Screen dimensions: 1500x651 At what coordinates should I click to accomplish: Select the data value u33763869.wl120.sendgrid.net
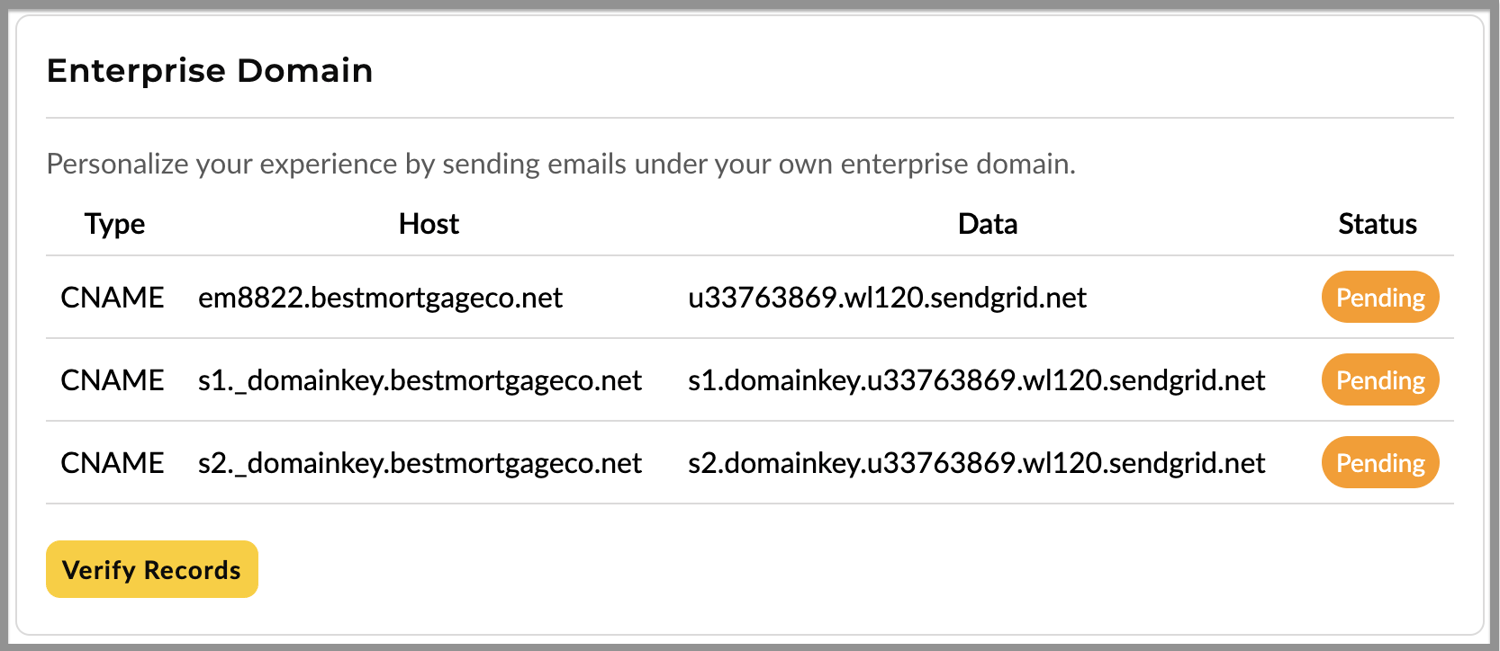pos(887,297)
